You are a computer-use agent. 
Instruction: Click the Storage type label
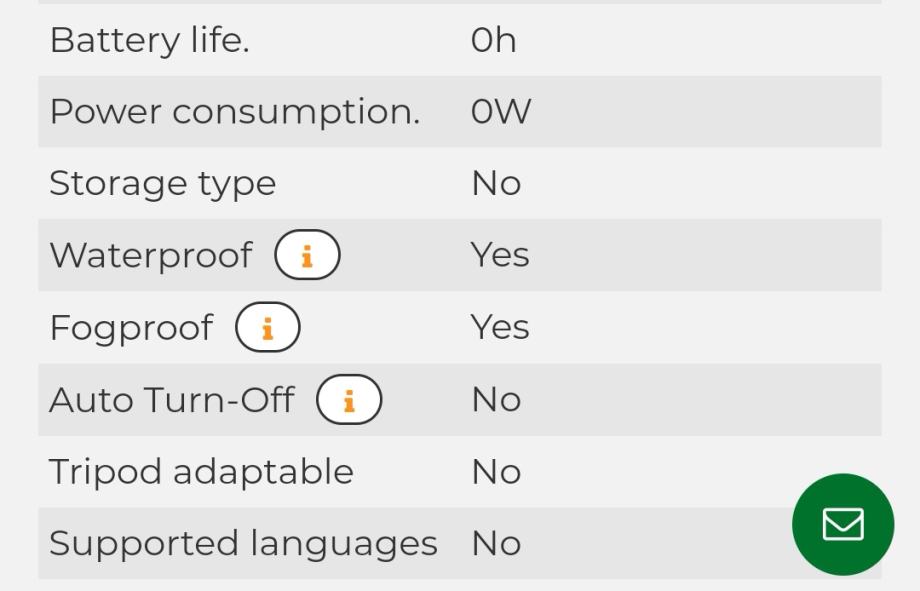(x=162, y=184)
